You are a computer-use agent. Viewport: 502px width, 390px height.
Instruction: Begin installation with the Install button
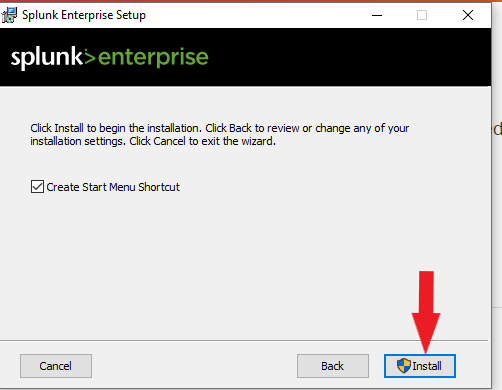coord(420,366)
